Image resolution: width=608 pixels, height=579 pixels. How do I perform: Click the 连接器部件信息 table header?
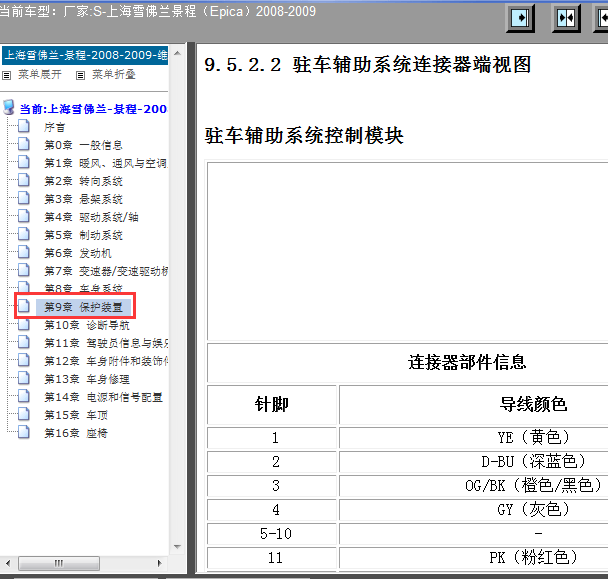(x=467, y=362)
